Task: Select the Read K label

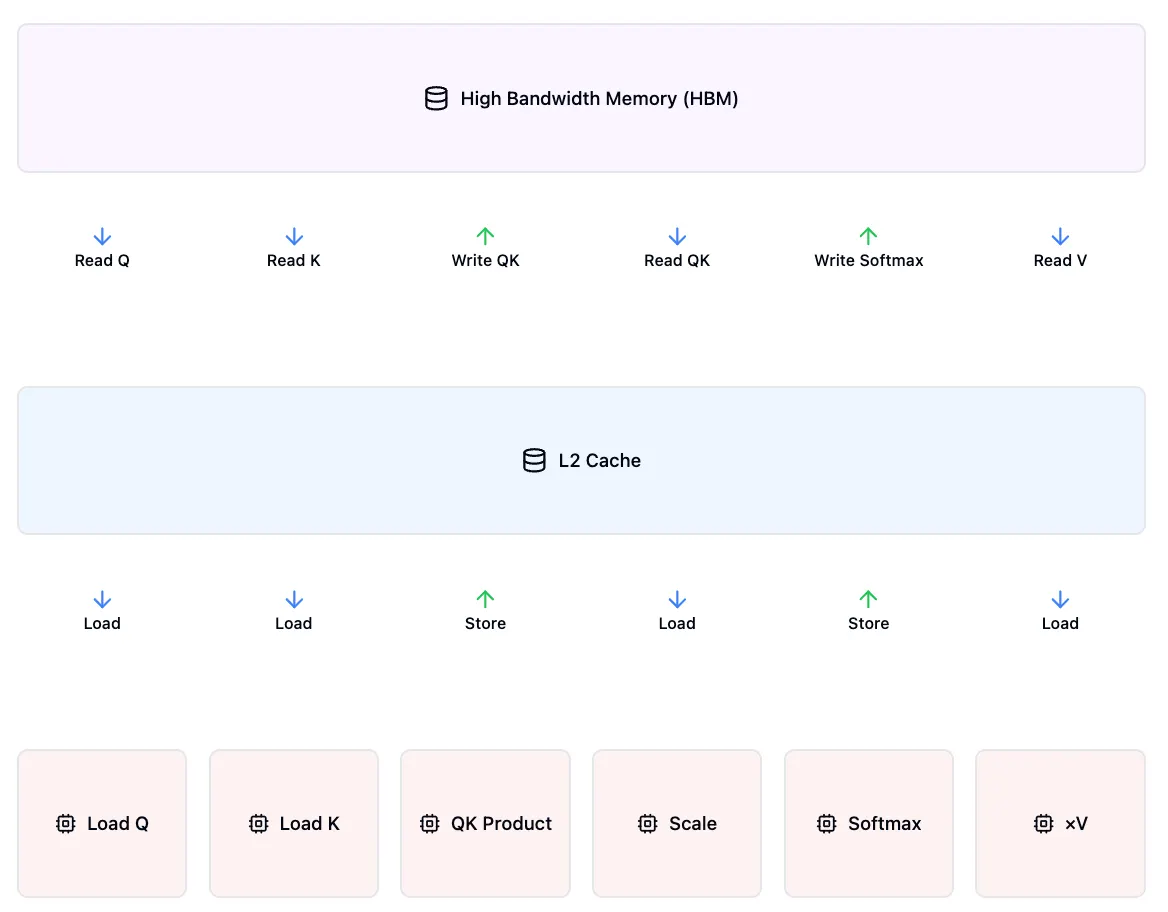Action: tap(293, 261)
